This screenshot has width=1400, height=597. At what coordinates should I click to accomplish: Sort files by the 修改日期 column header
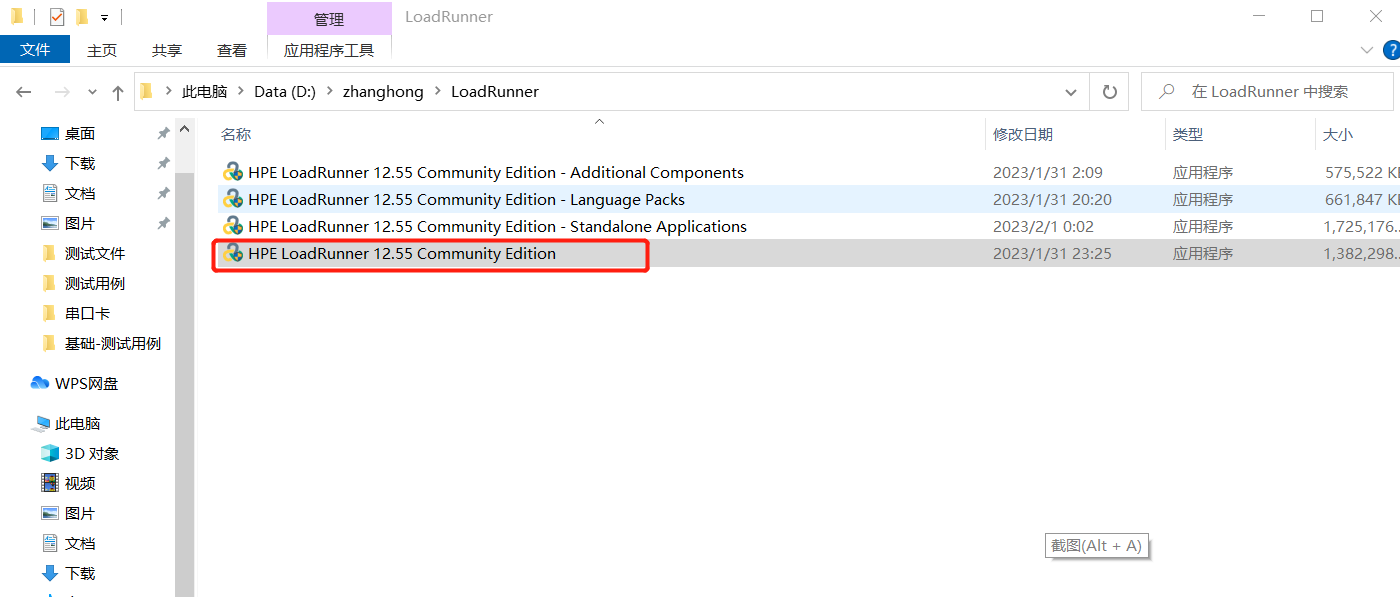click(1022, 134)
